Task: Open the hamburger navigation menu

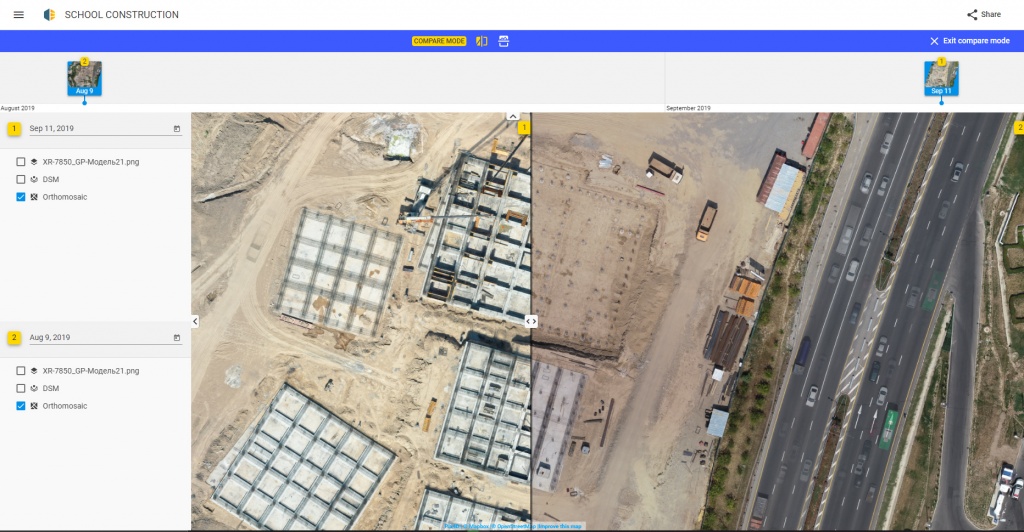Action: [x=18, y=15]
